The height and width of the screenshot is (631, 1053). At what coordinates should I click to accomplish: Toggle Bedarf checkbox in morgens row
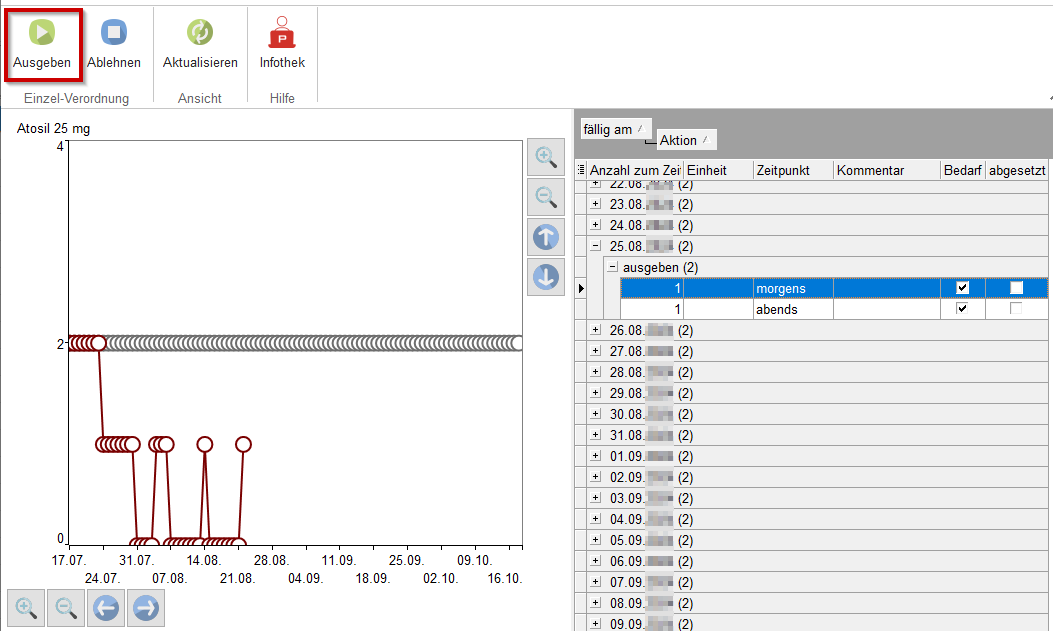(962, 288)
